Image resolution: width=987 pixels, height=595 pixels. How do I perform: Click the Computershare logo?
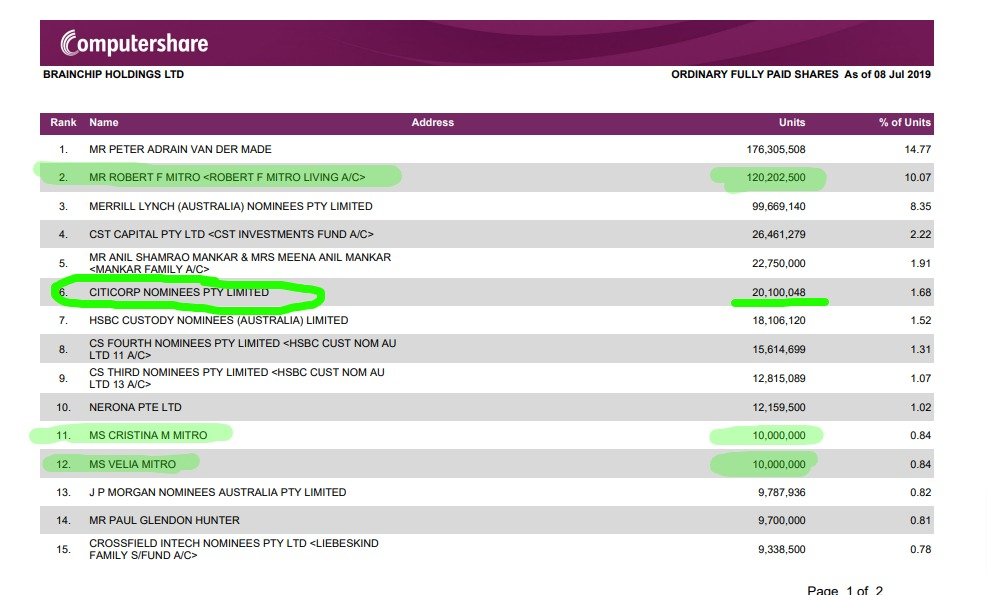[134, 44]
